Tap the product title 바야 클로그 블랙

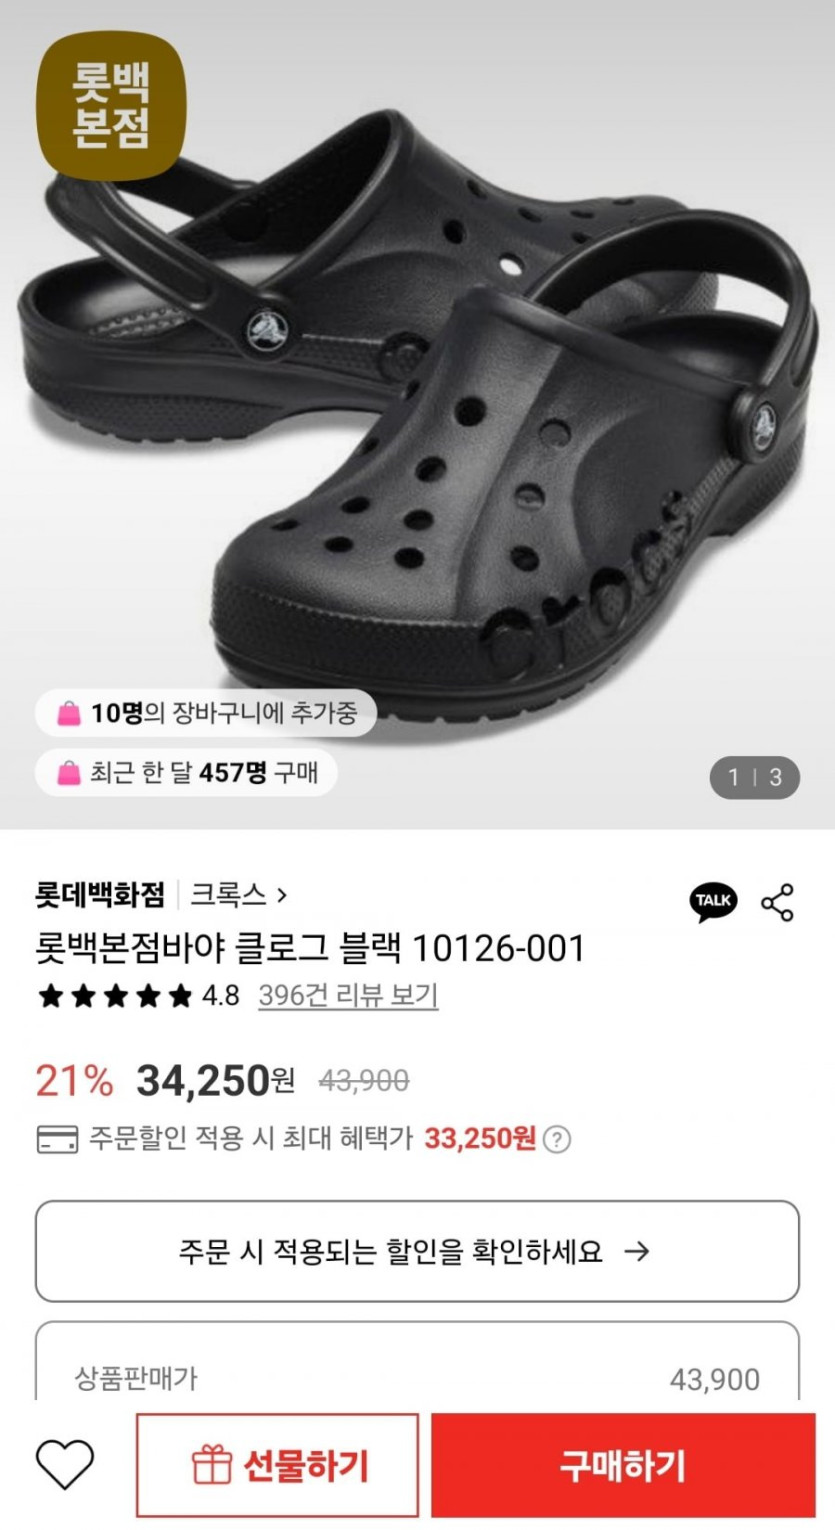click(309, 948)
